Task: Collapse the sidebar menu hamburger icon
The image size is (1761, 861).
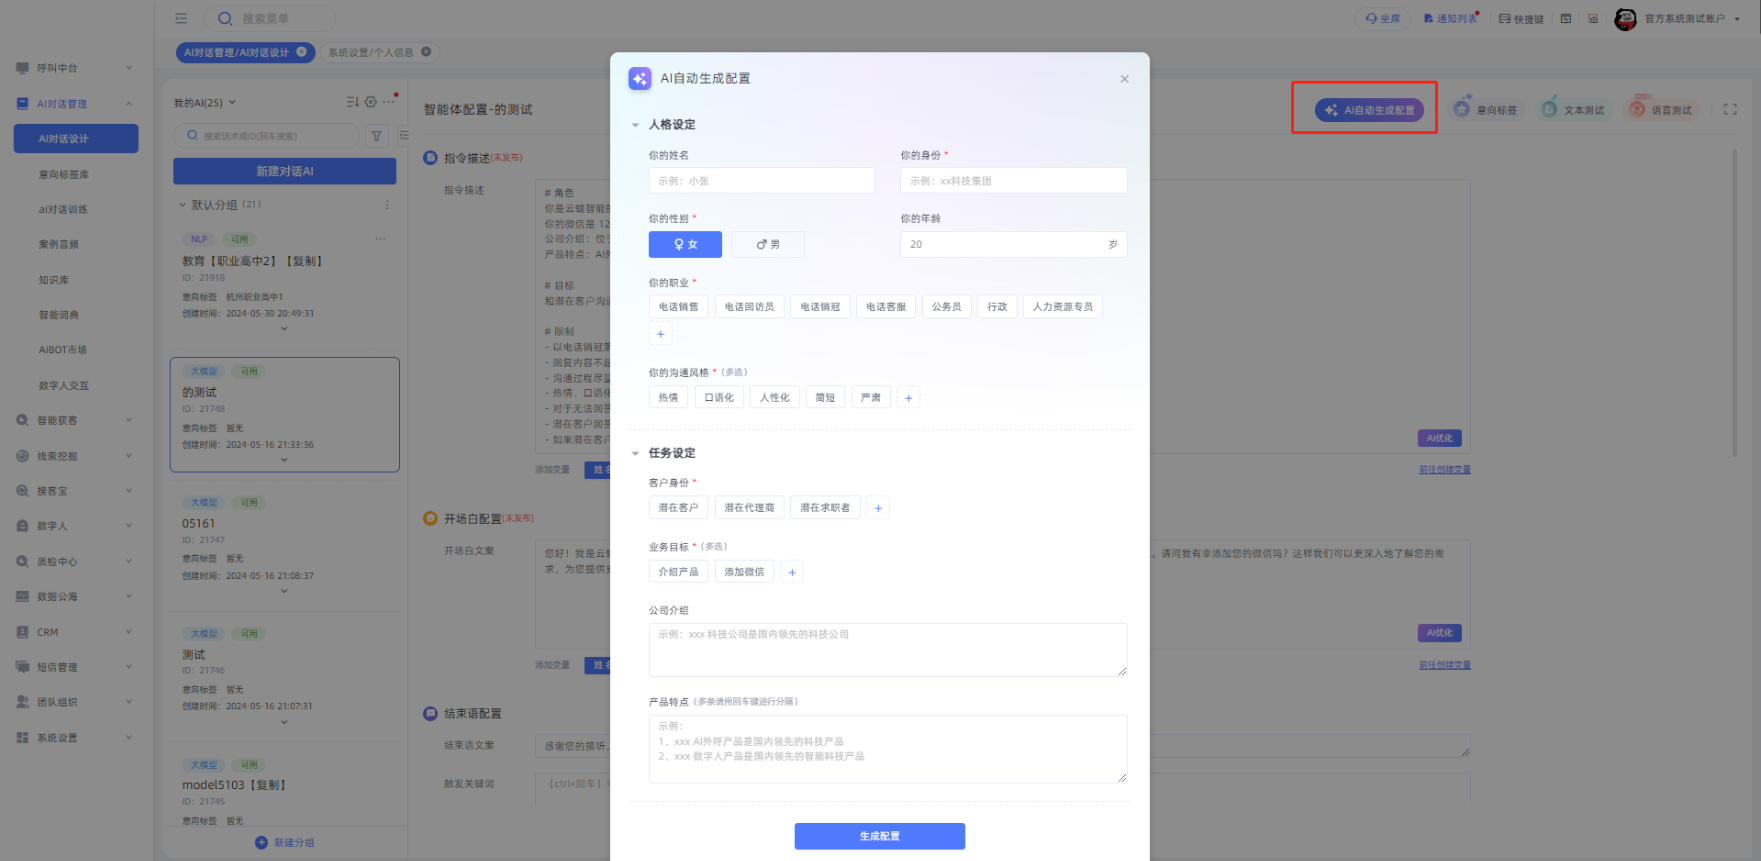Action: (x=181, y=18)
